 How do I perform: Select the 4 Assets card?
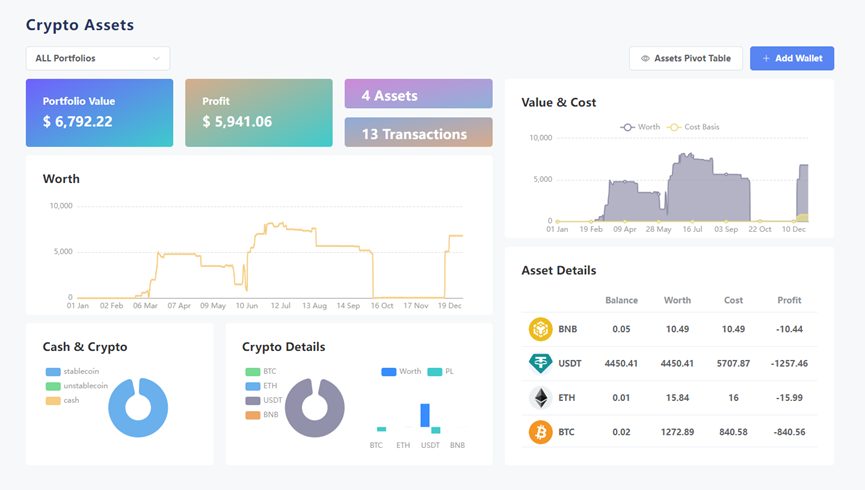point(418,94)
